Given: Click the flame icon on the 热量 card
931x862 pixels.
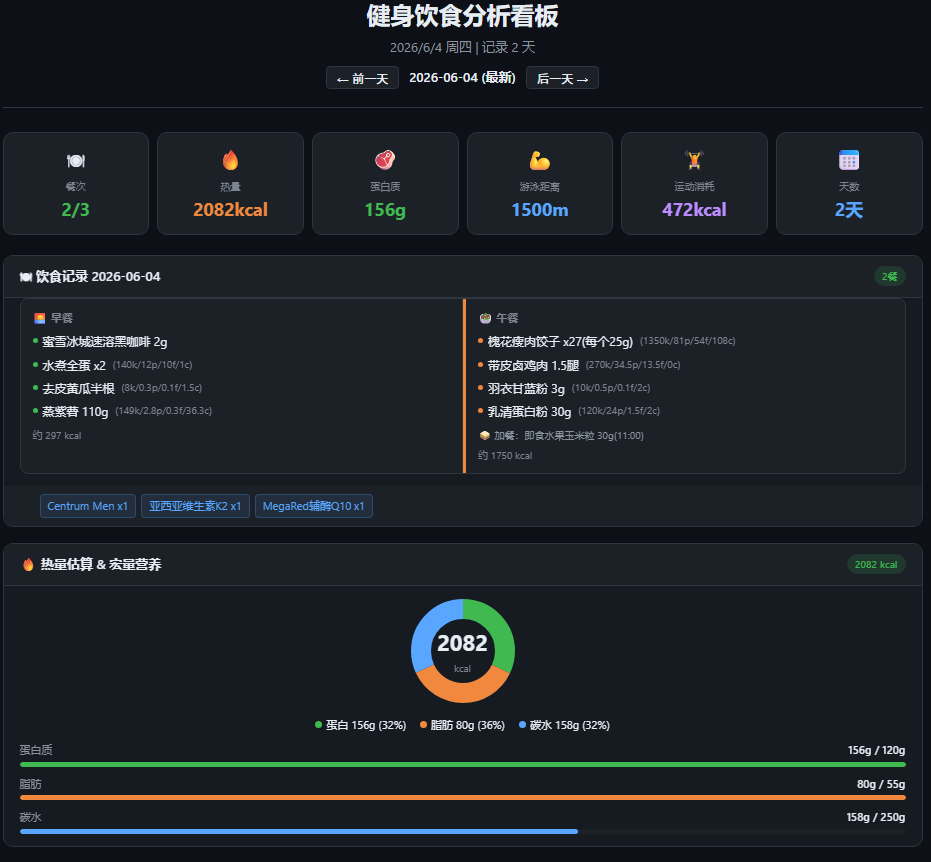Looking at the screenshot, I should (x=230, y=160).
